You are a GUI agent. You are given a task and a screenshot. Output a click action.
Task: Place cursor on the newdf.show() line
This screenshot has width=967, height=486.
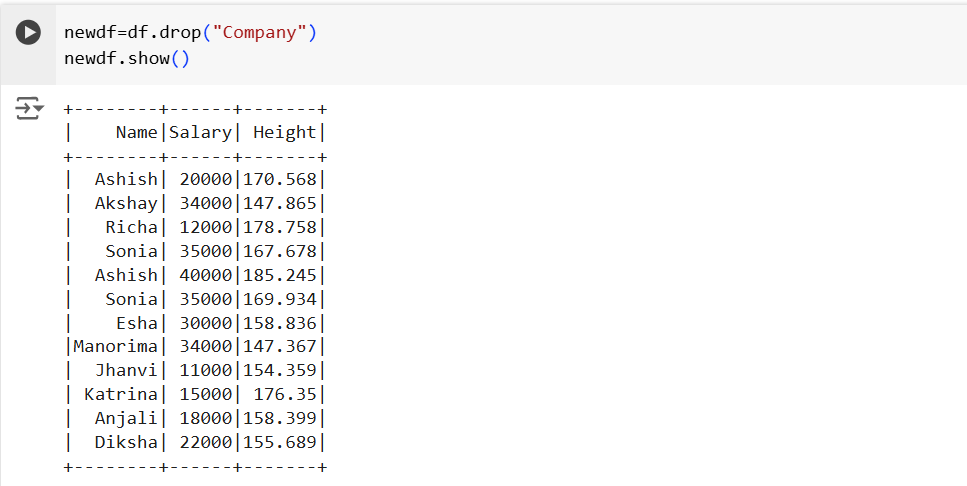[x=126, y=58]
